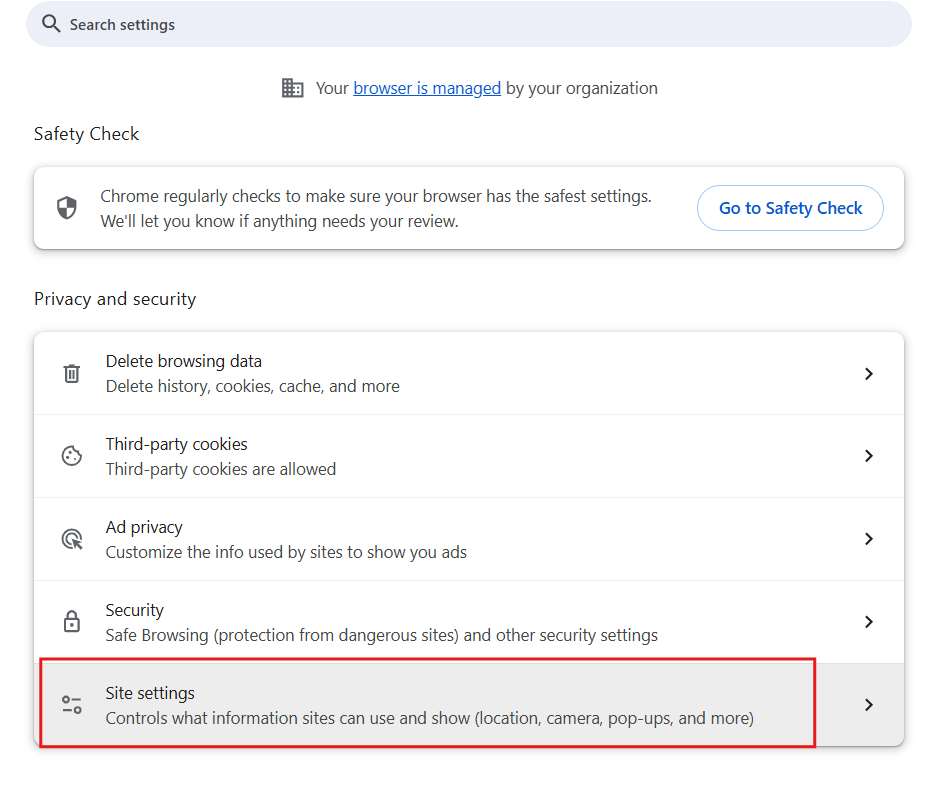This screenshot has height=787, width=943.
Task: Open Third-party cookies settings
Action: tap(468, 456)
